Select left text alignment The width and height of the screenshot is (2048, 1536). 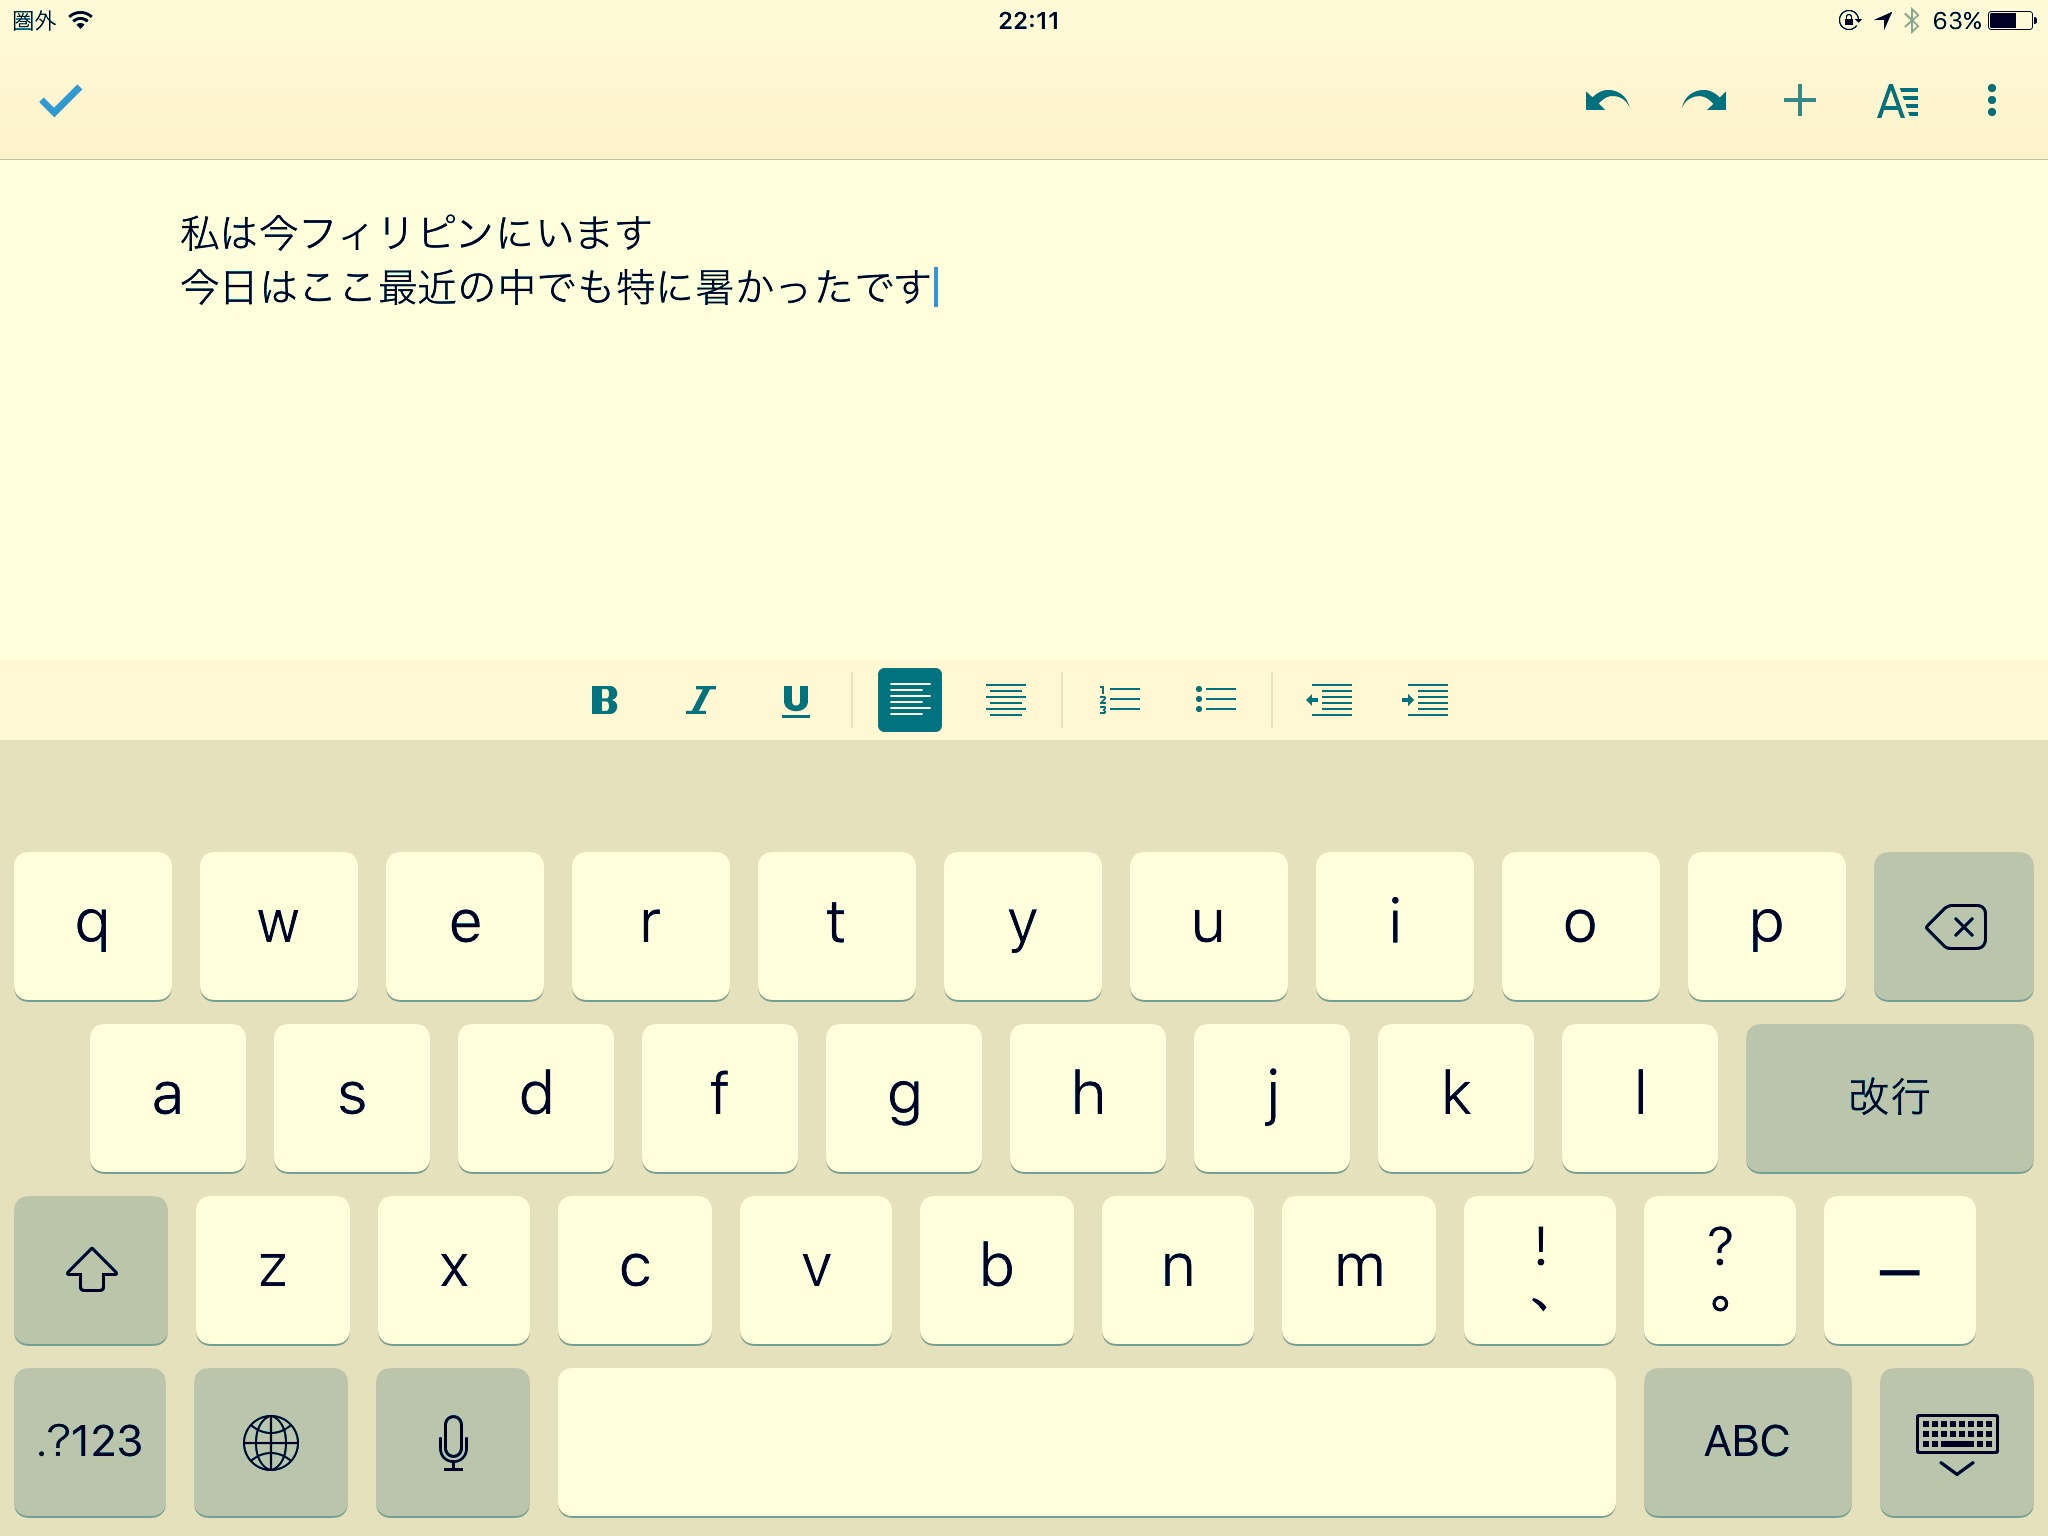[x=910, y=700]
